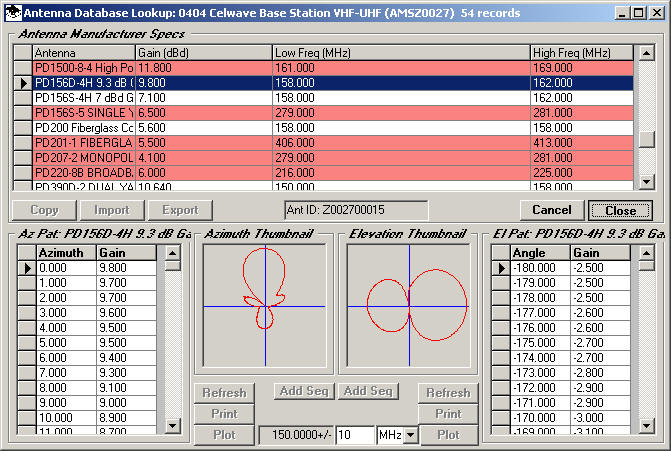
Task: Click row selector of azimuth 3.000 row
Action: pyautogui.click(x=27, y=313)
